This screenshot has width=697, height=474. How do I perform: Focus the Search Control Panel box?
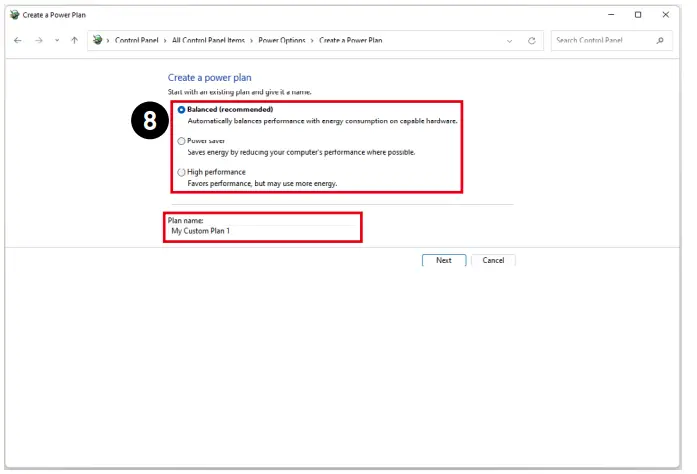click(601, 40)
